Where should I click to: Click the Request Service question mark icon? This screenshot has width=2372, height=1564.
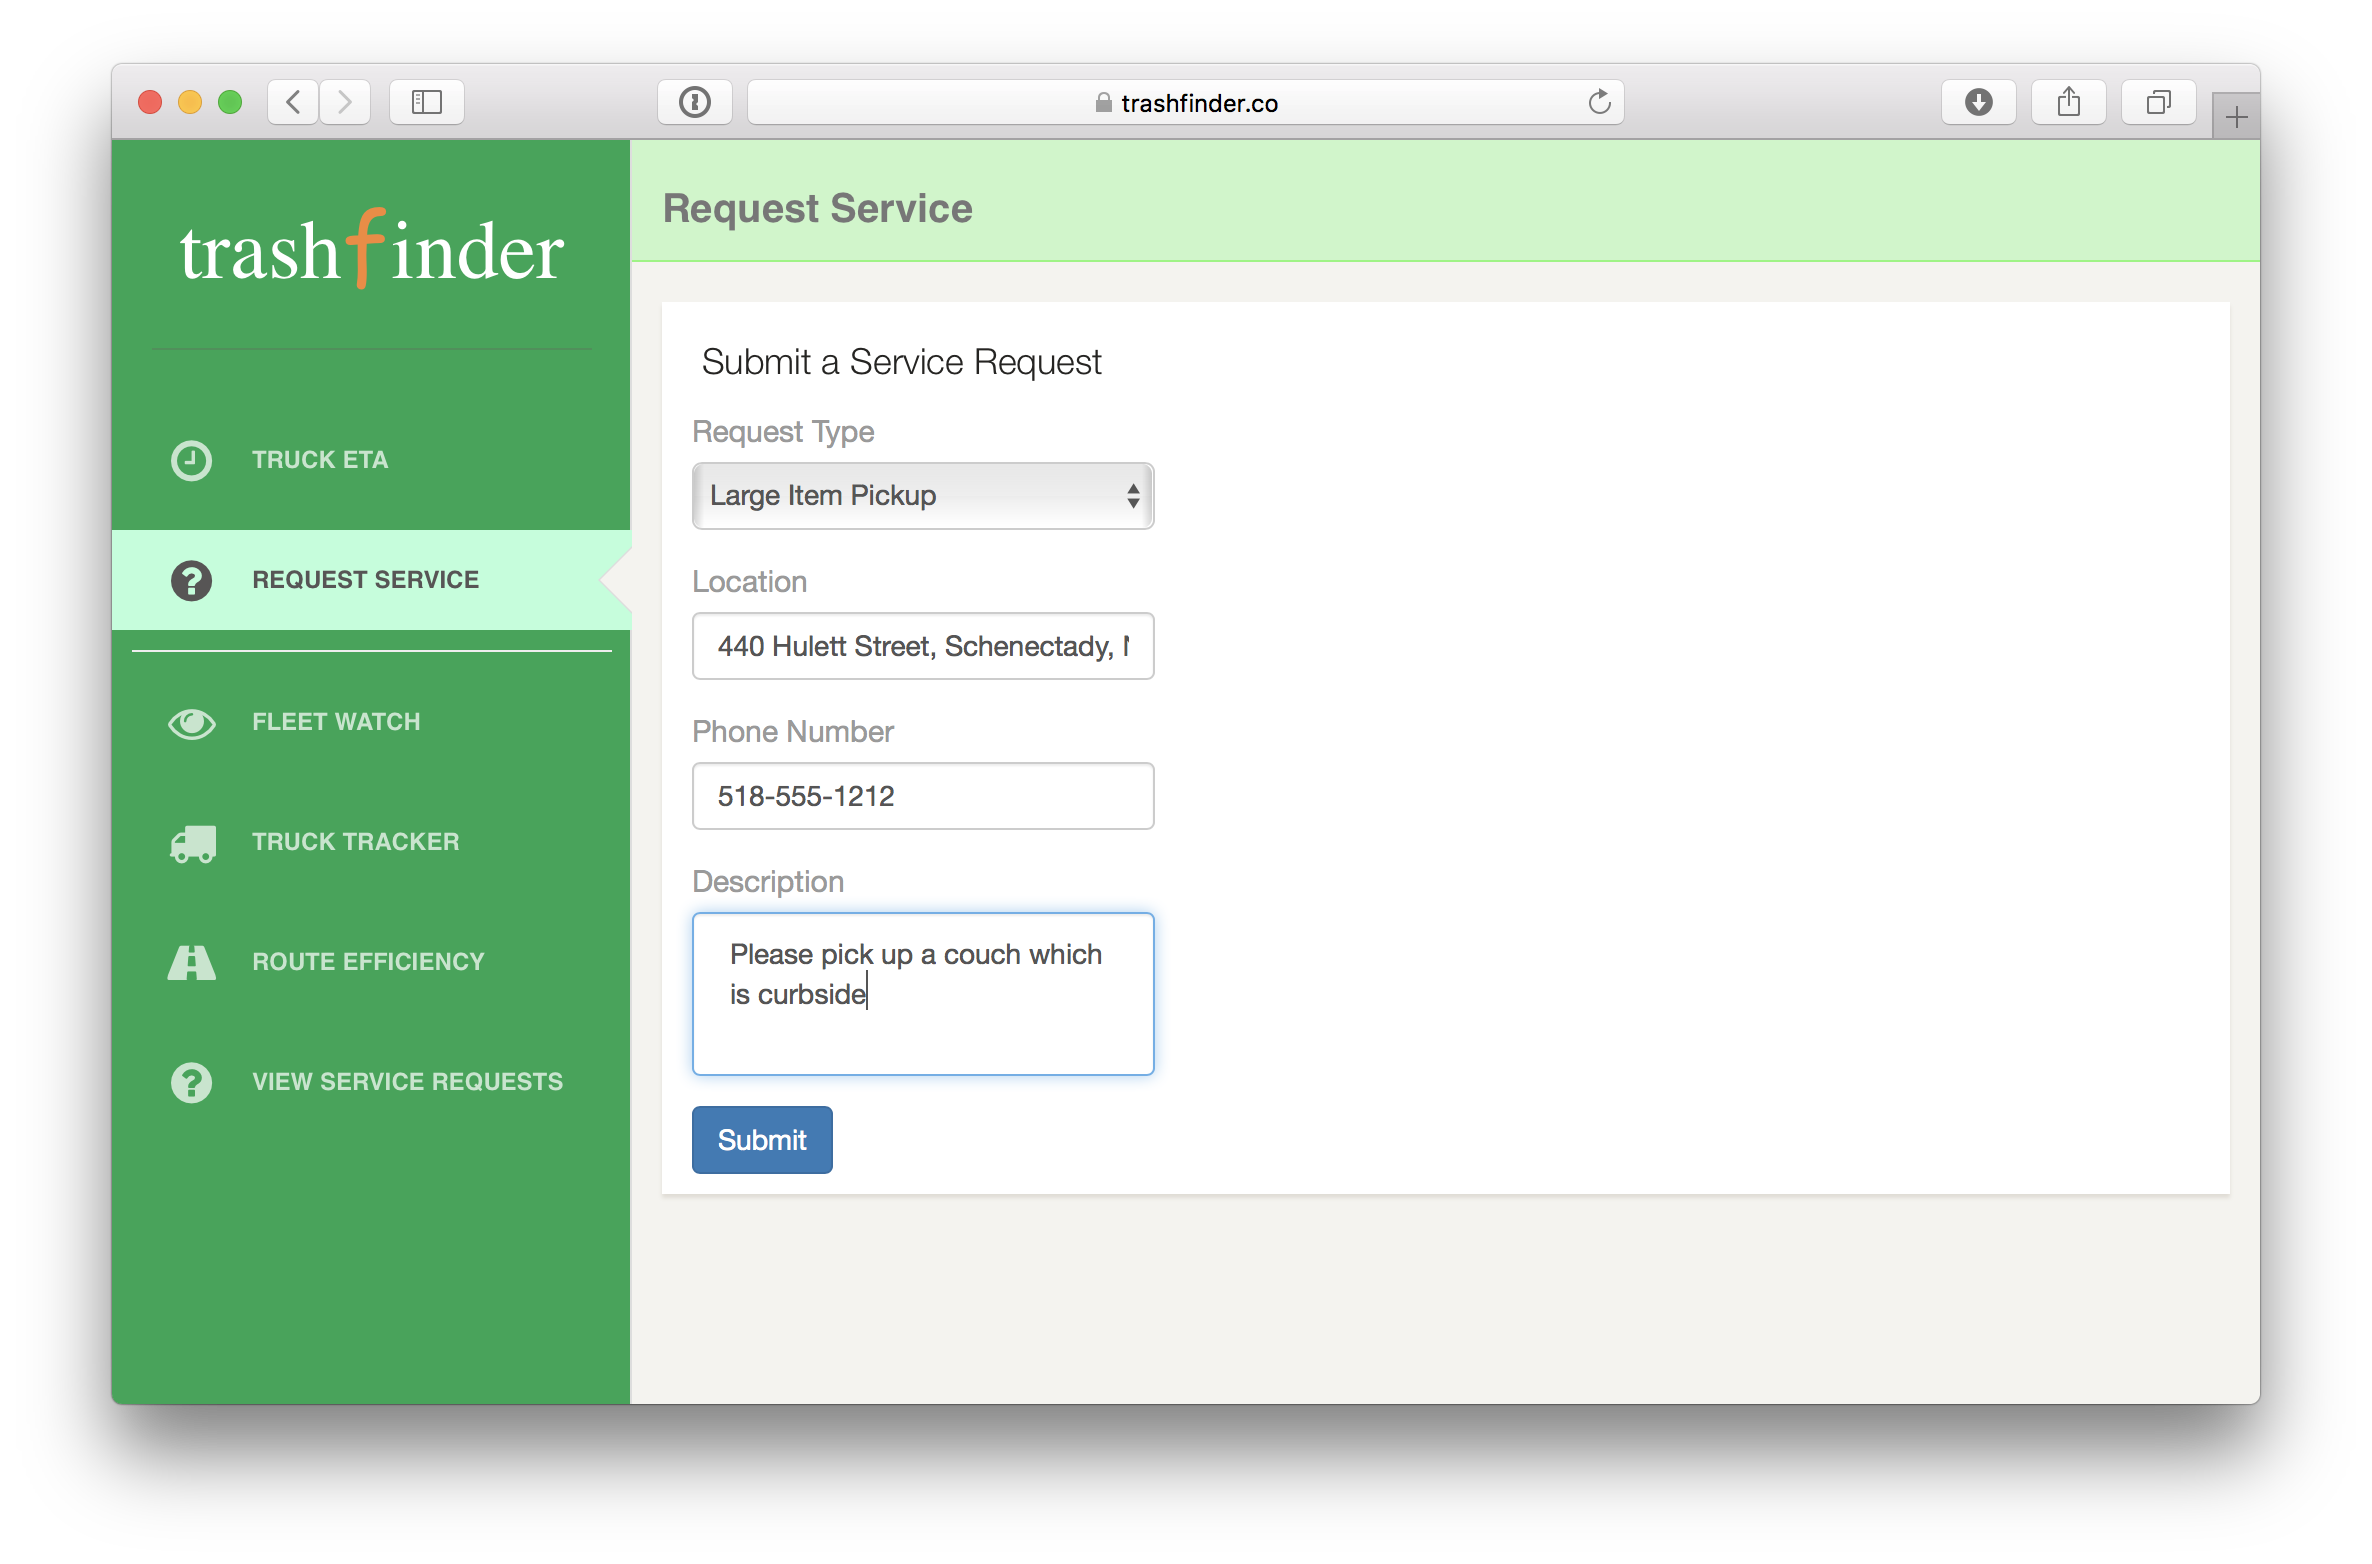pyautogui.click(x=191, y=580)
